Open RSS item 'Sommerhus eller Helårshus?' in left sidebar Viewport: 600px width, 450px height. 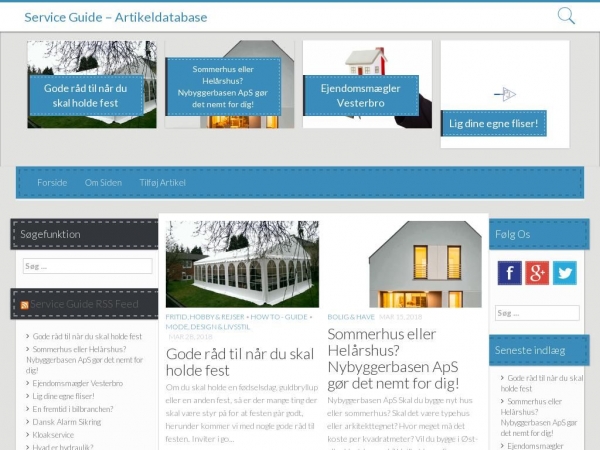pyautogui.click(x=84, y=360)
